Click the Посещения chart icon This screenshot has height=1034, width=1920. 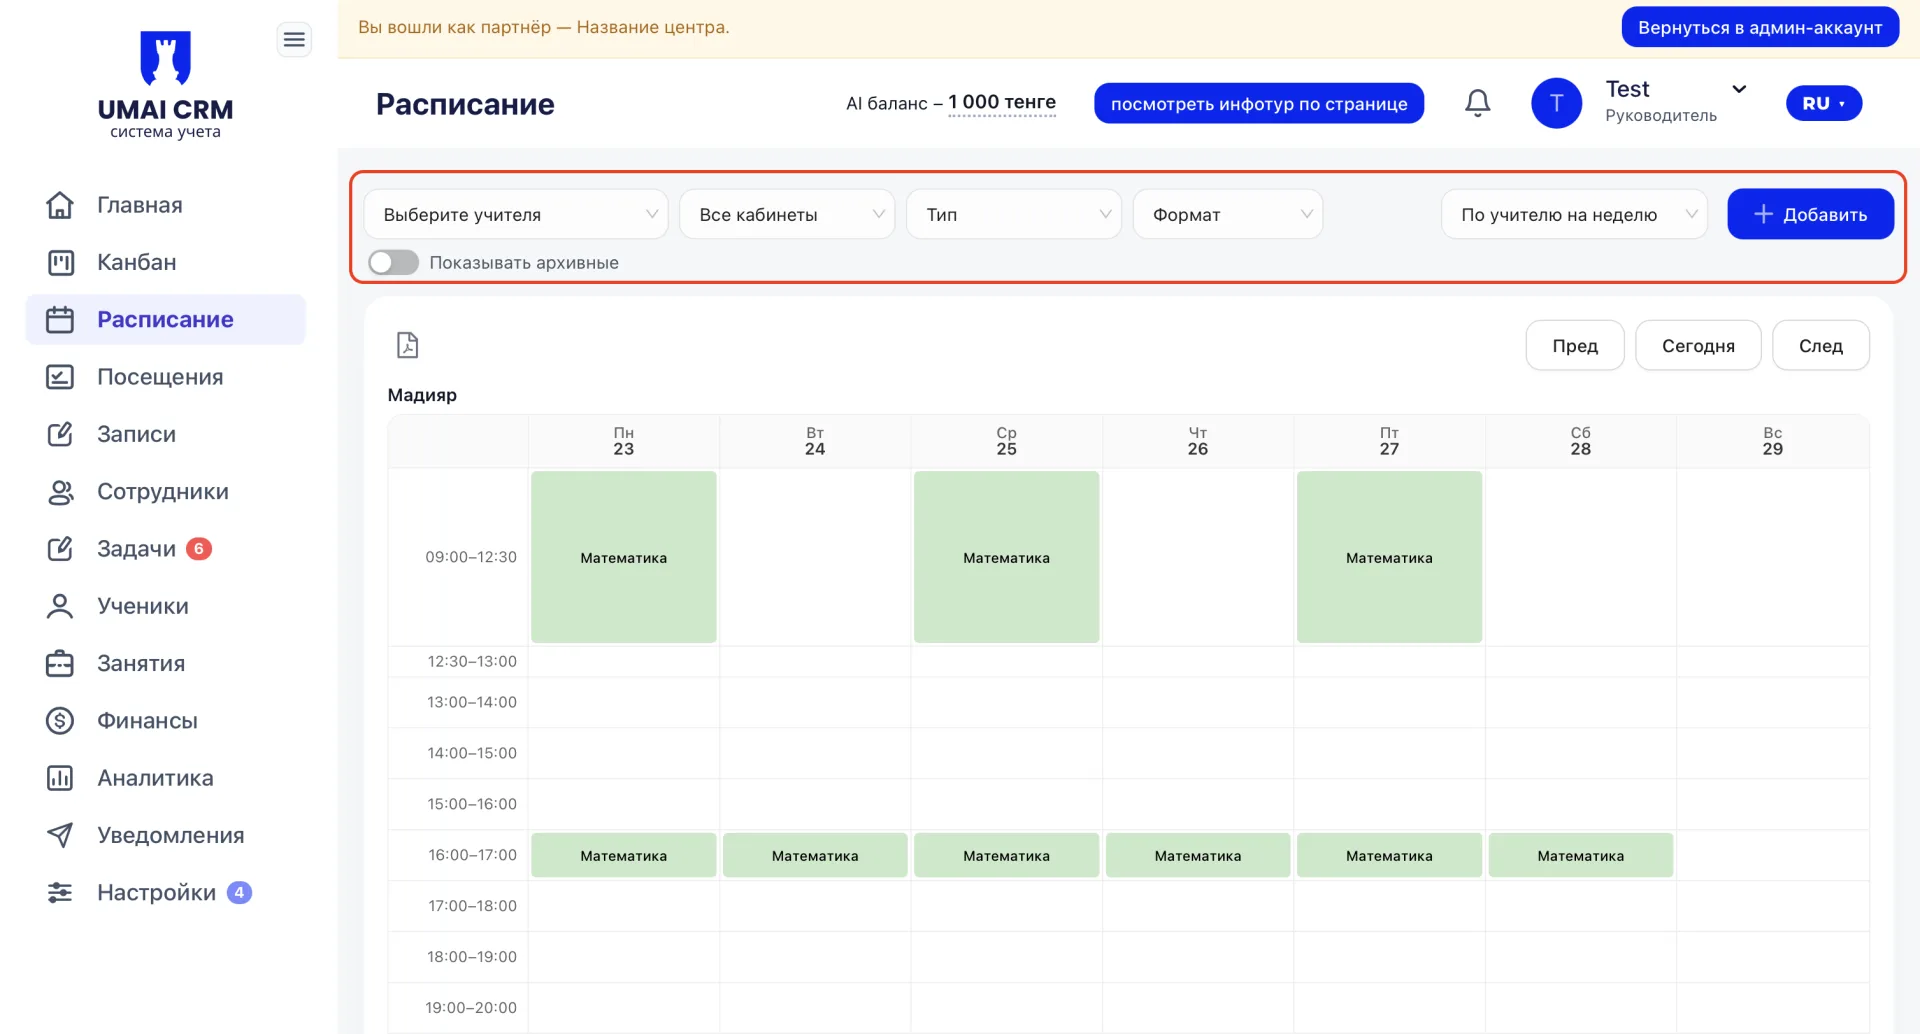60,377
